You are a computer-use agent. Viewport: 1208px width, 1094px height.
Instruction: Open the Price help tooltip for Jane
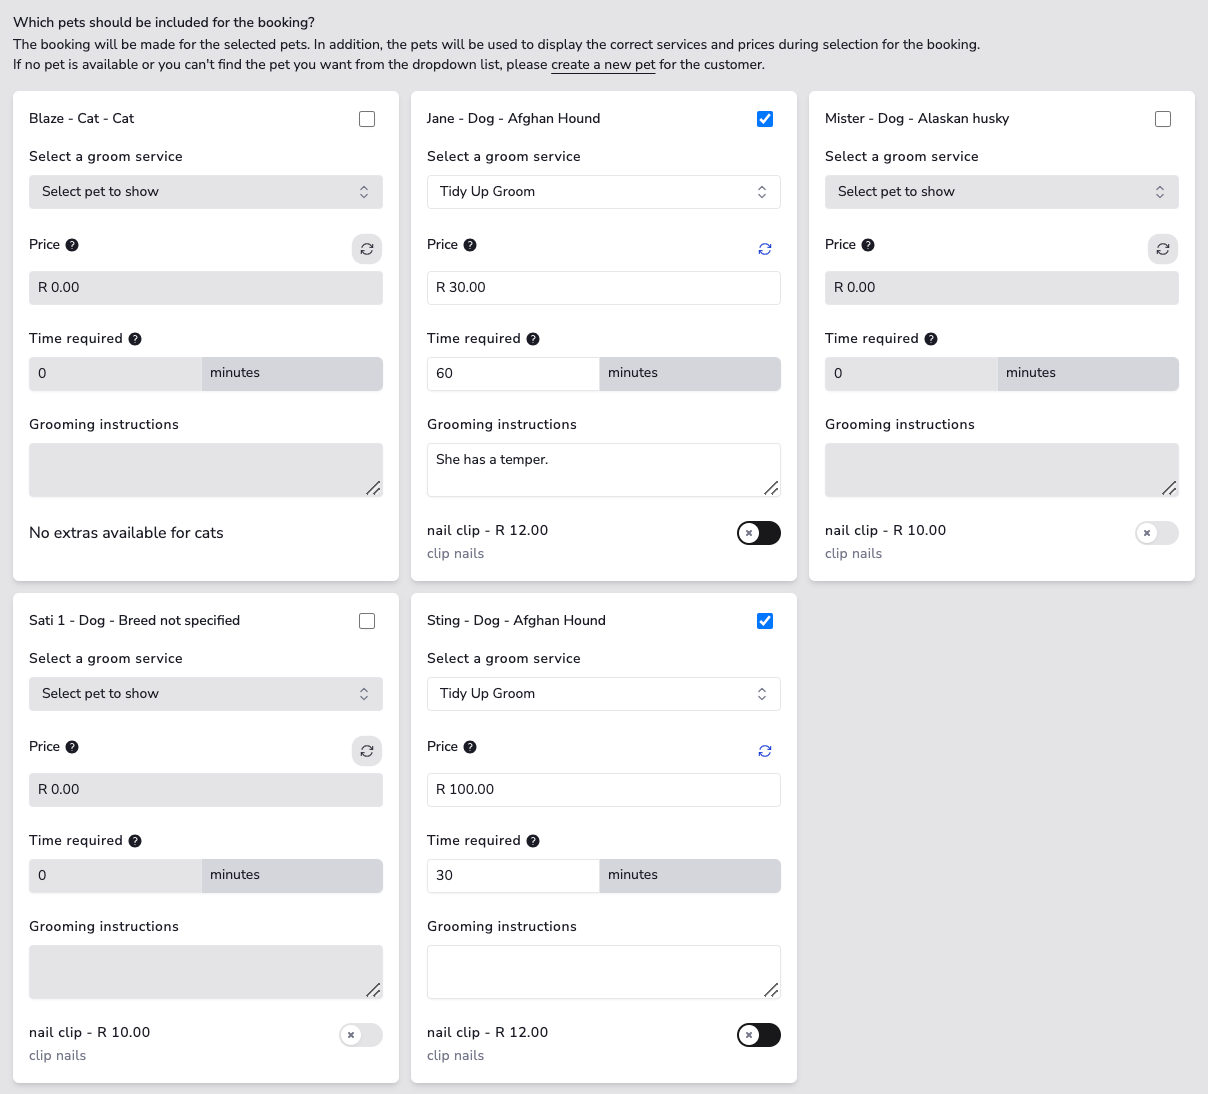click(468, 244)
